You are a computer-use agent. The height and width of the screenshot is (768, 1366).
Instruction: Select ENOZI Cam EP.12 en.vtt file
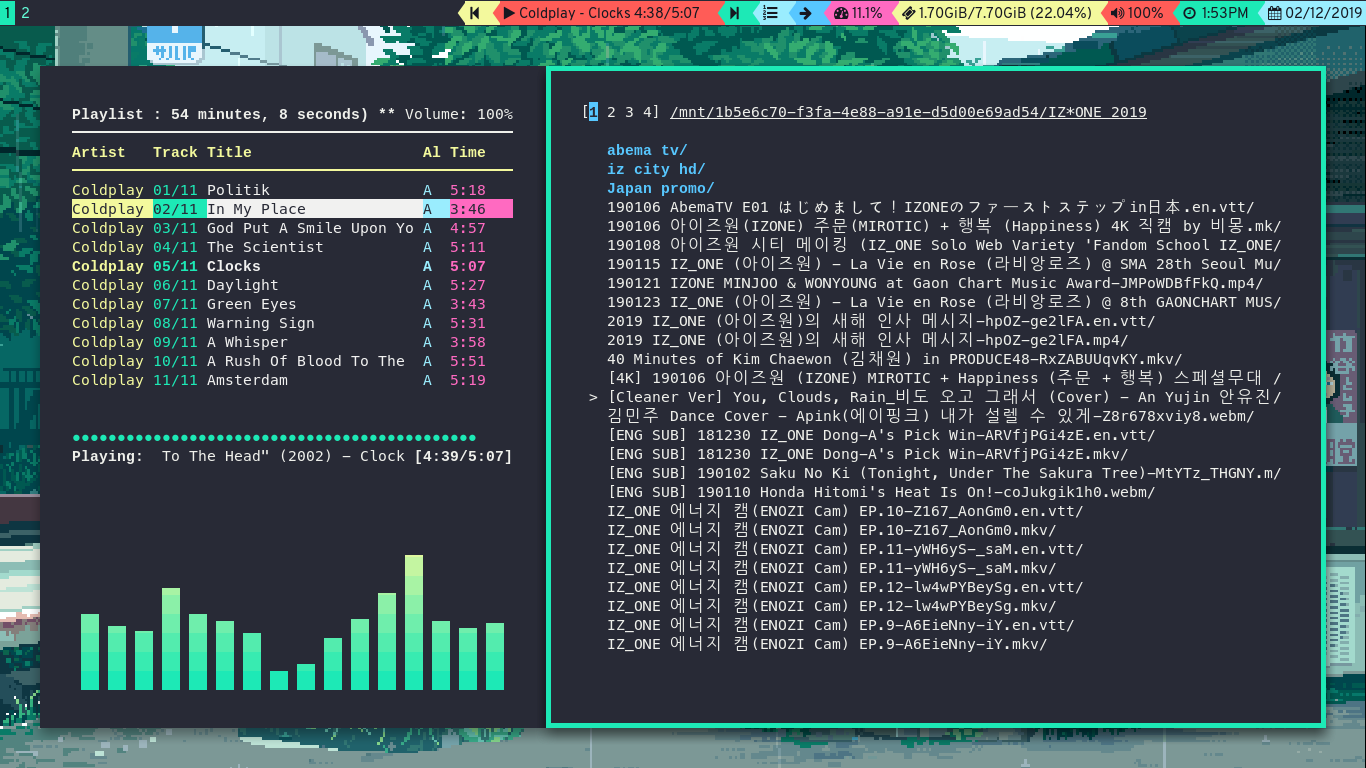tap(845, 587)
